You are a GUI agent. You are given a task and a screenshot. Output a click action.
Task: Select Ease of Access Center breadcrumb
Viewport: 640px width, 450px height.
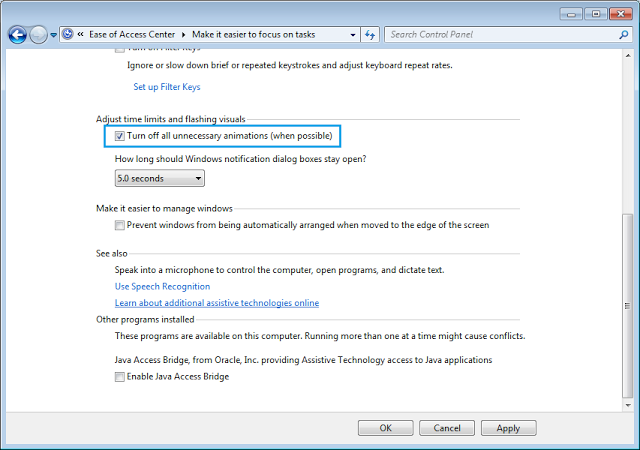click(132, 34)
